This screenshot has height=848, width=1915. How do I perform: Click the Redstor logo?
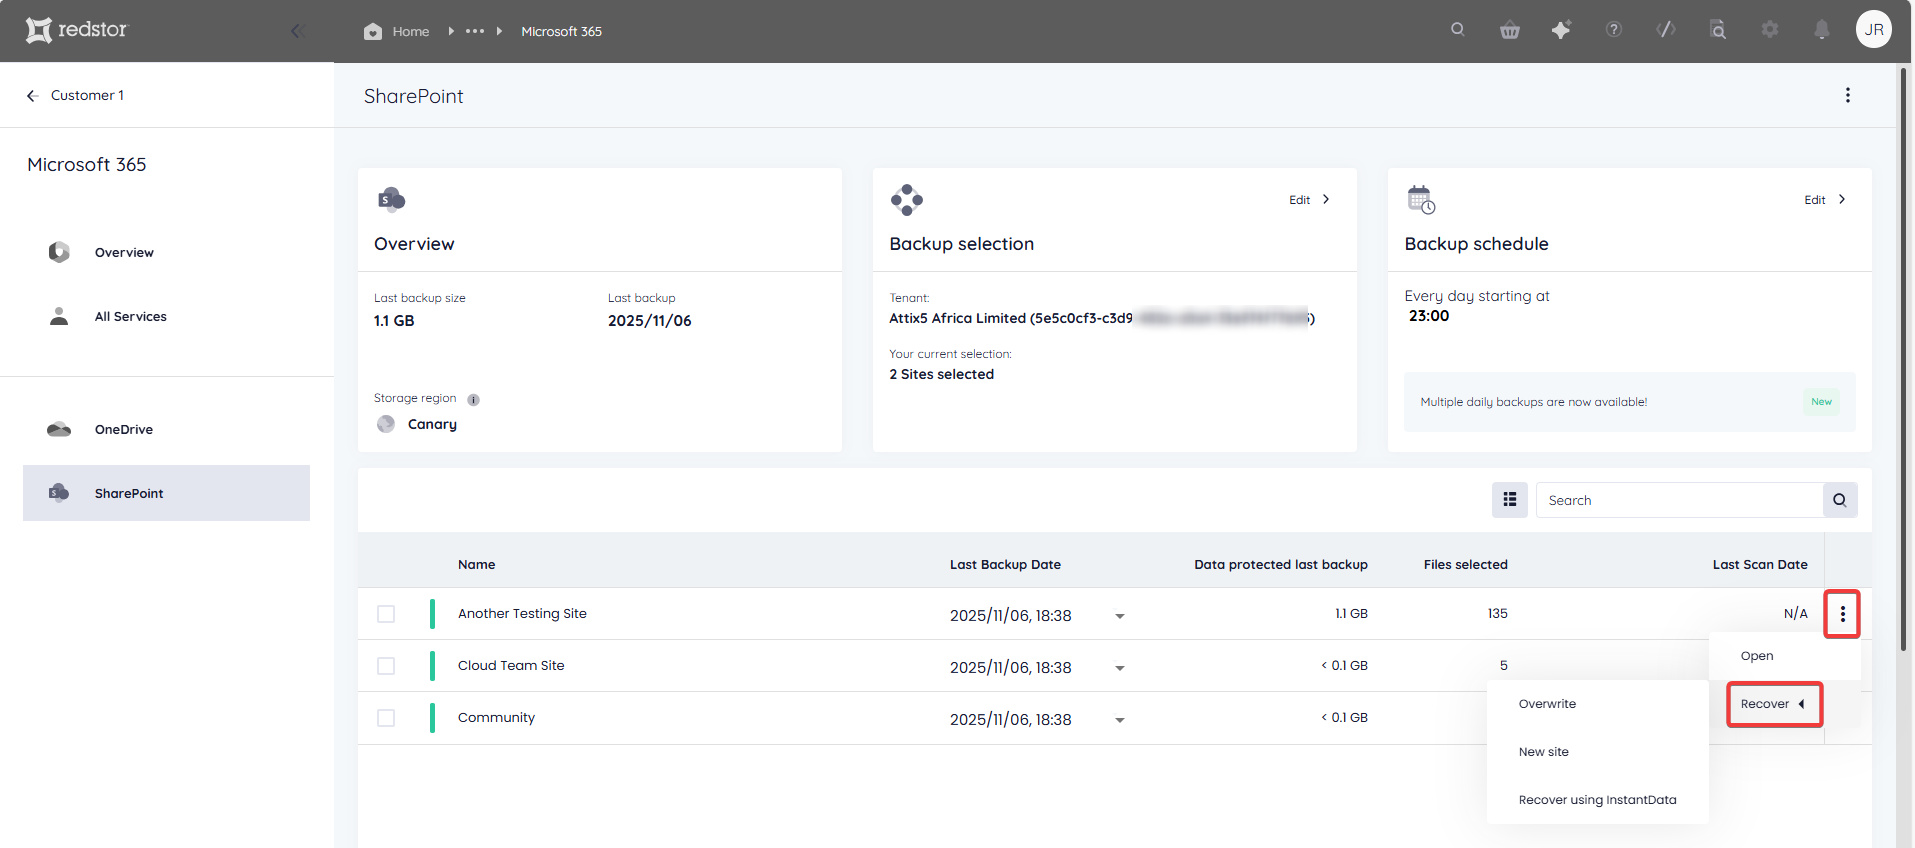pyautogui.click(x=77, y=30)
